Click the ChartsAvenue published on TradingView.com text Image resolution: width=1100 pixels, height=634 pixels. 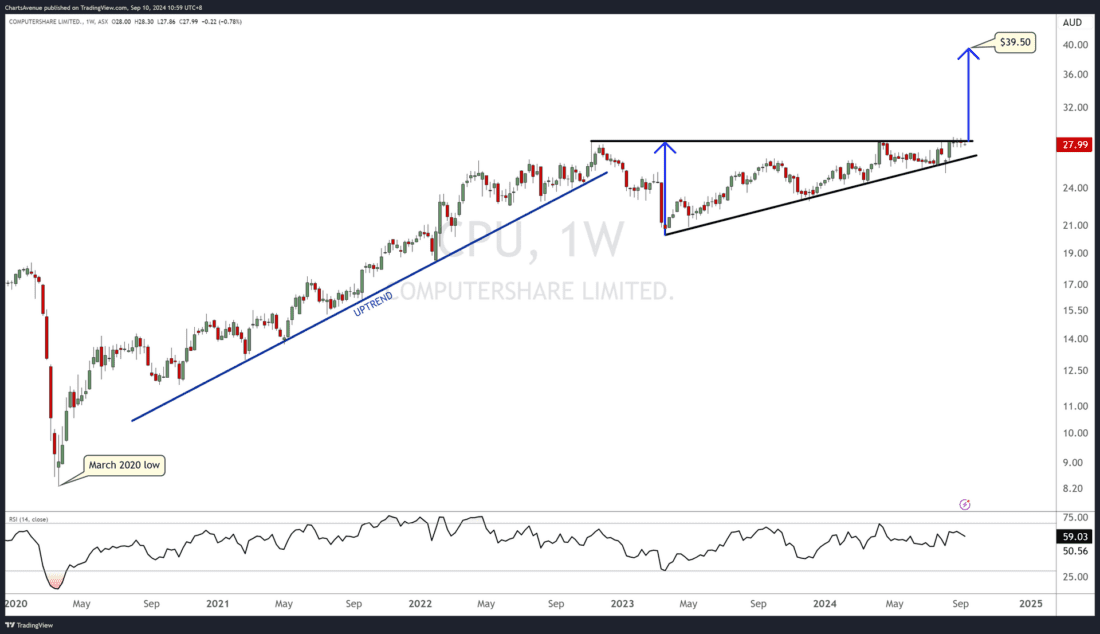pos(65,8)
